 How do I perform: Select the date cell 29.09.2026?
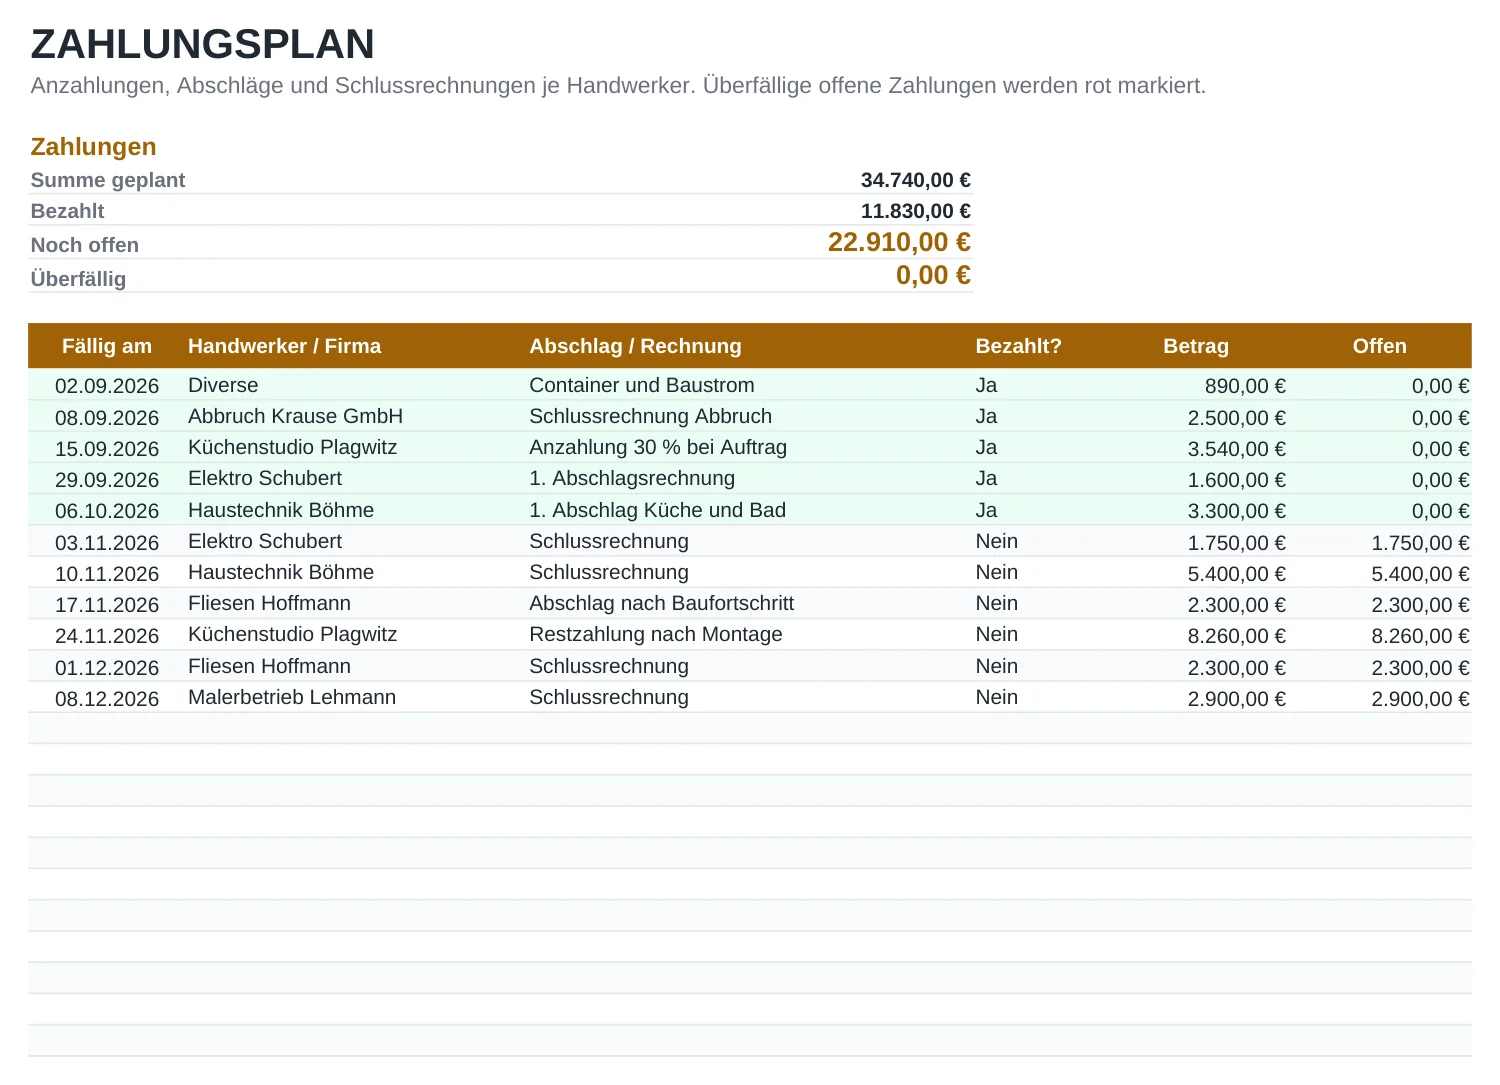click(x=107, y=480)
